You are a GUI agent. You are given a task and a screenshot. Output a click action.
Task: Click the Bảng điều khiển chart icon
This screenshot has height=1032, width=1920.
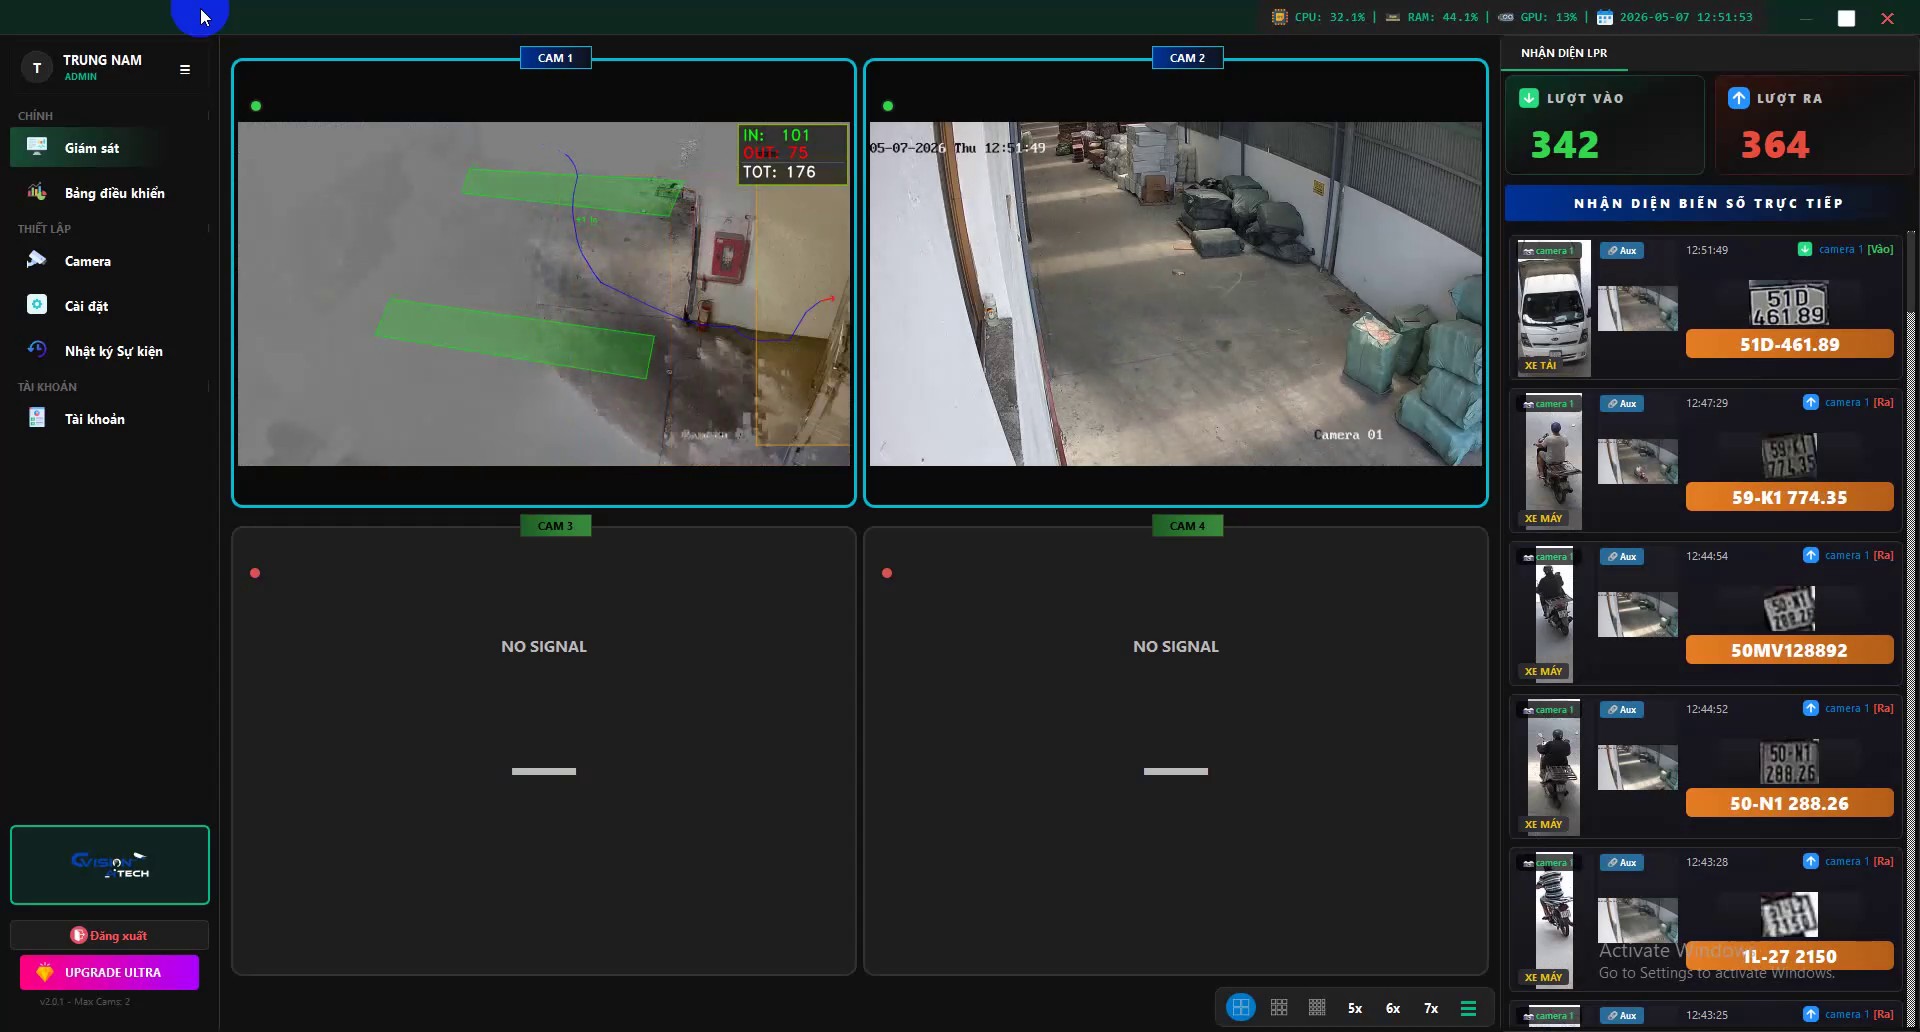click(x=37, y=192)
